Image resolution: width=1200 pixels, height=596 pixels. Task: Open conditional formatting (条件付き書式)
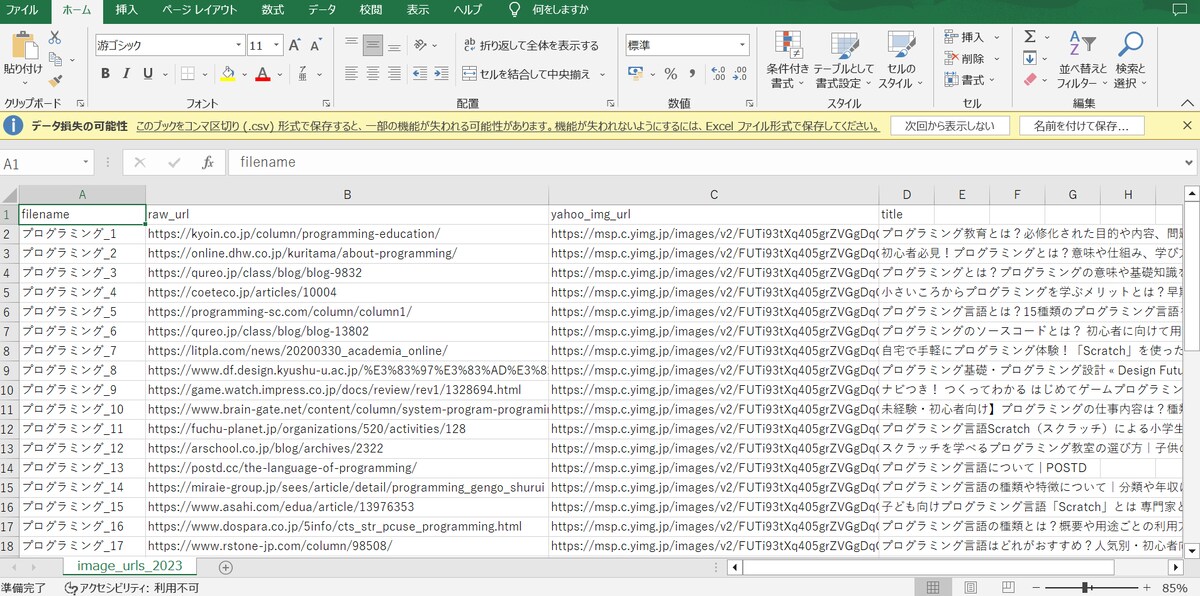788,60
